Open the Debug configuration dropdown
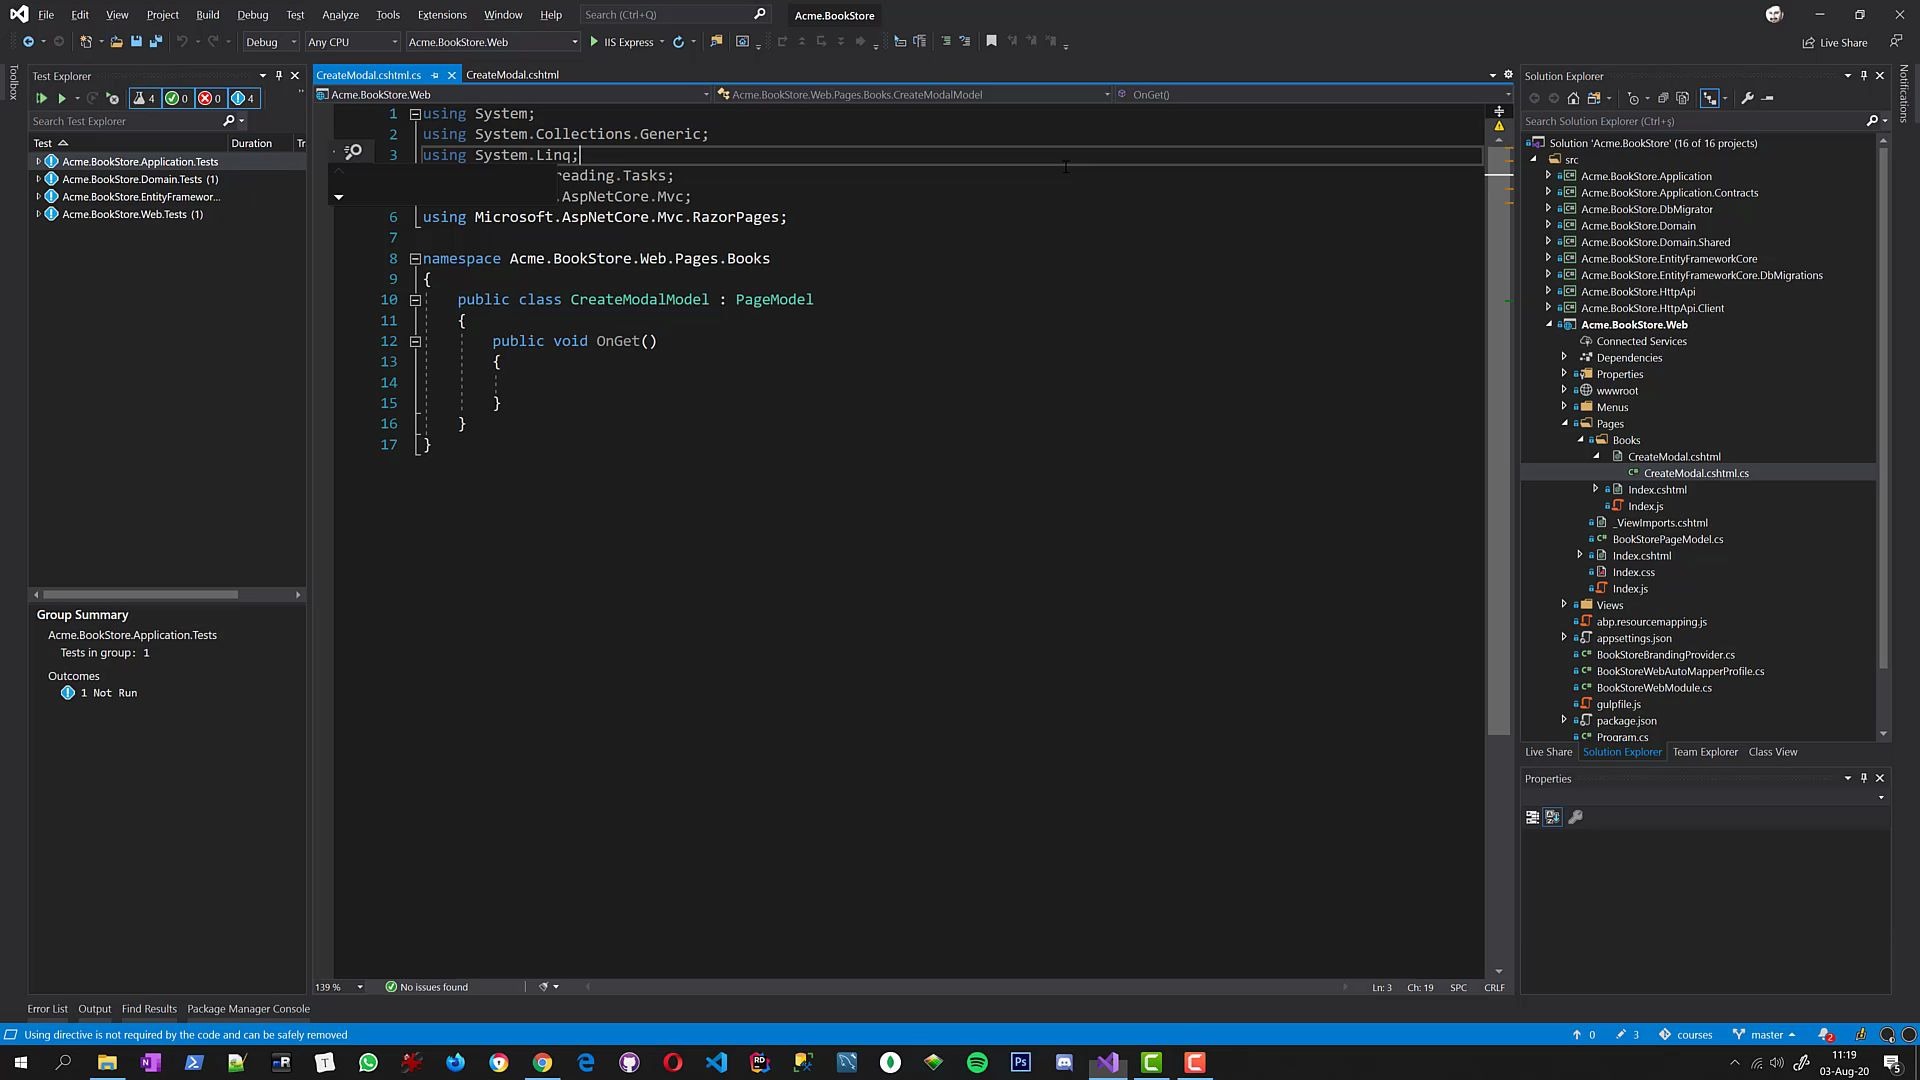 pos(271,42)
